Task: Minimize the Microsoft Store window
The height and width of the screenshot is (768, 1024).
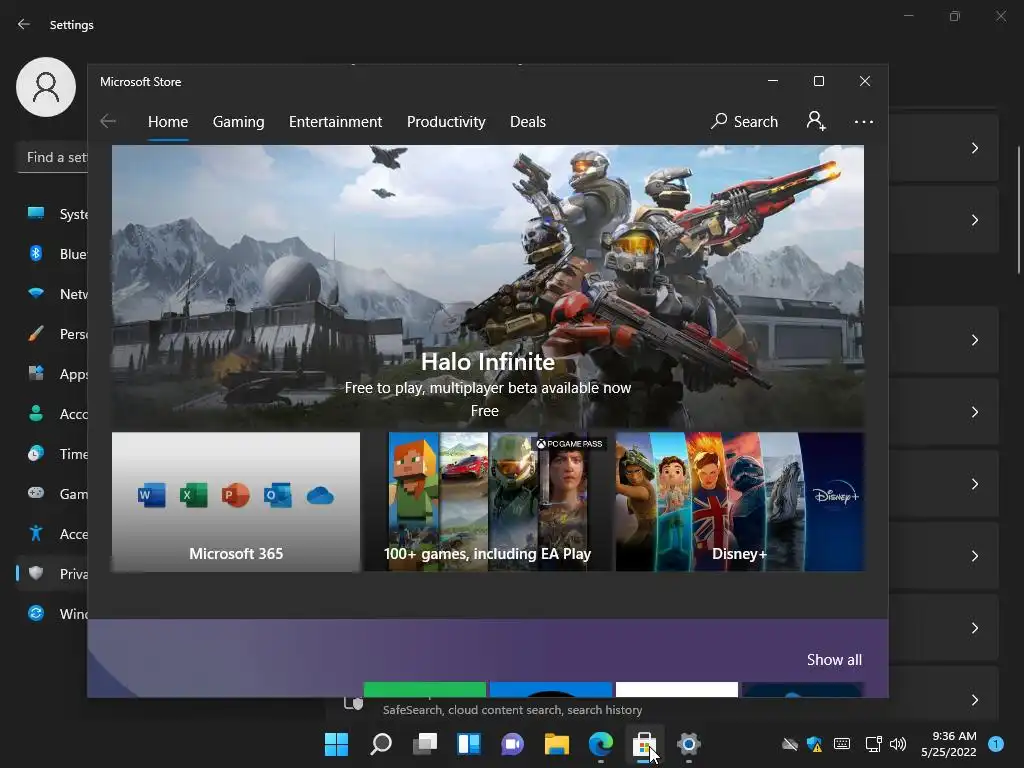Action: tap(773, 81)
